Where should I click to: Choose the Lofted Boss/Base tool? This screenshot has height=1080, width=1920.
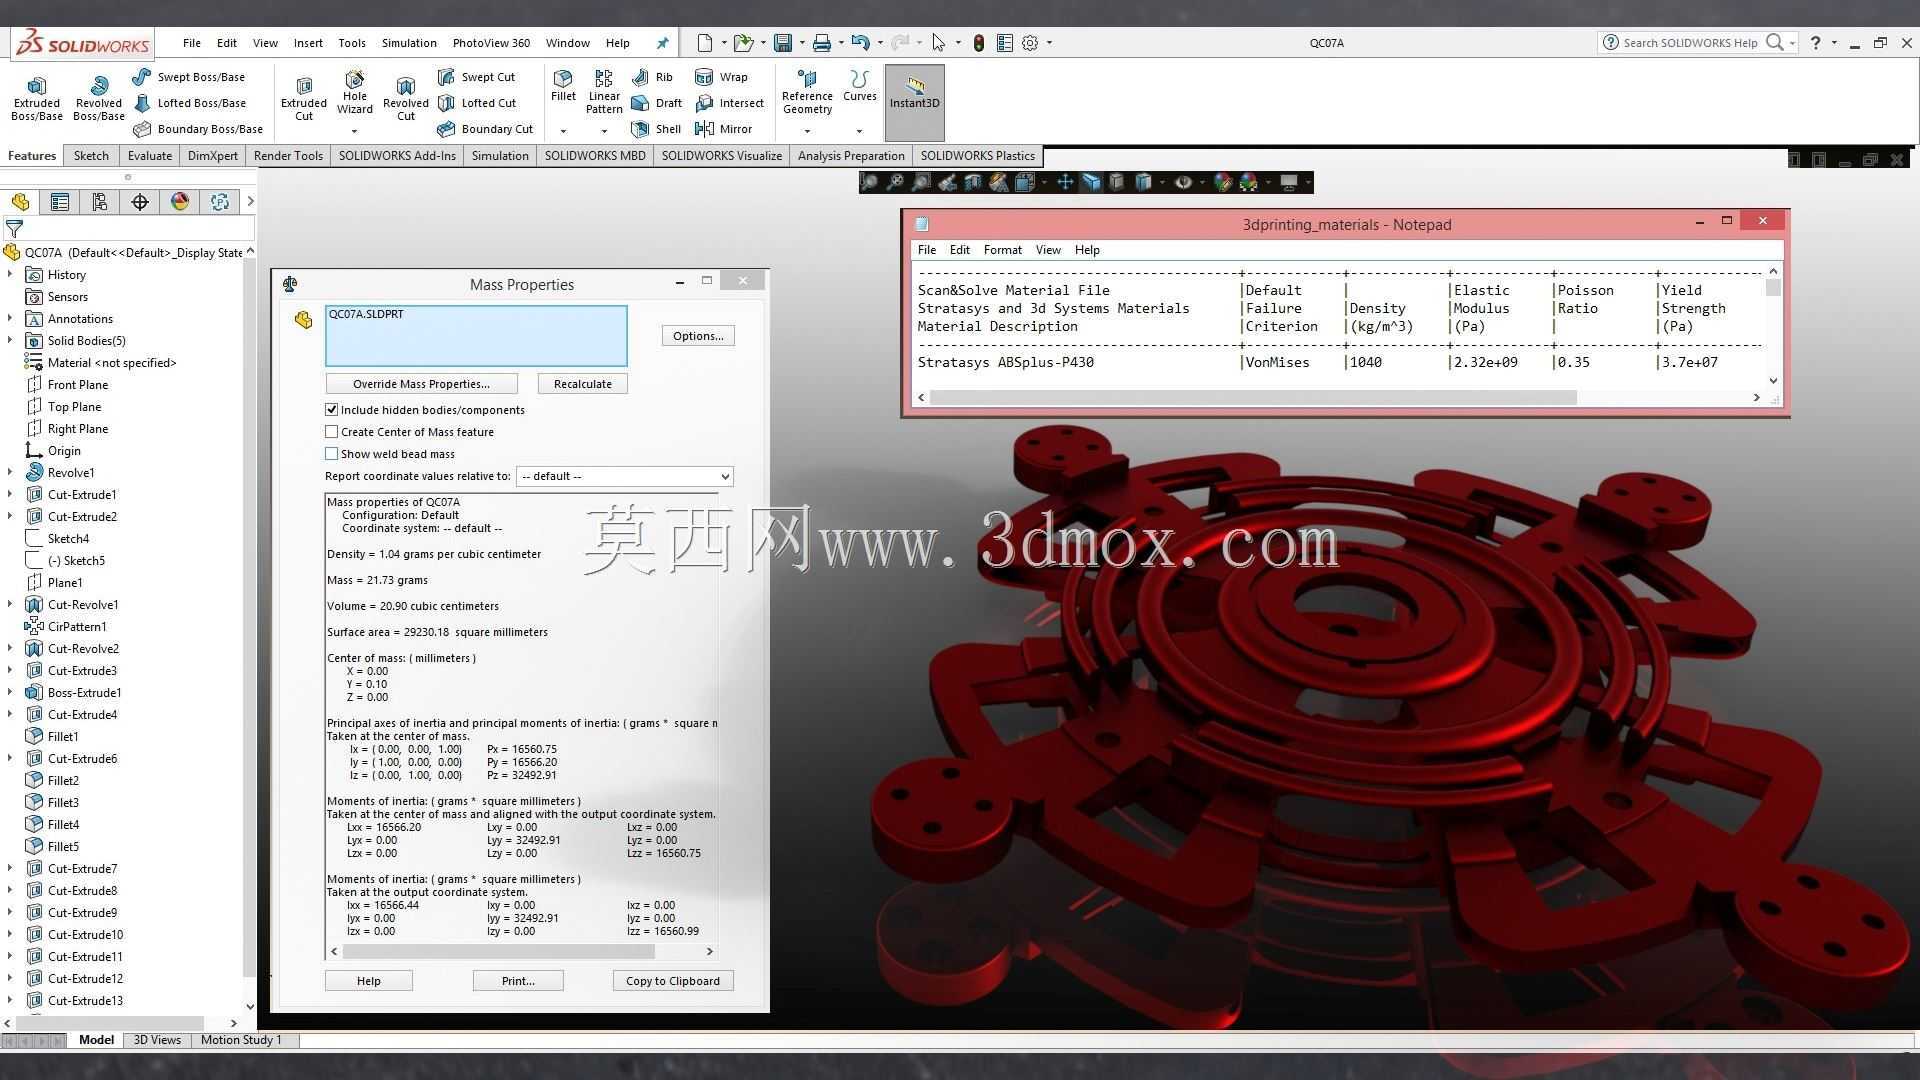[189, 103]
